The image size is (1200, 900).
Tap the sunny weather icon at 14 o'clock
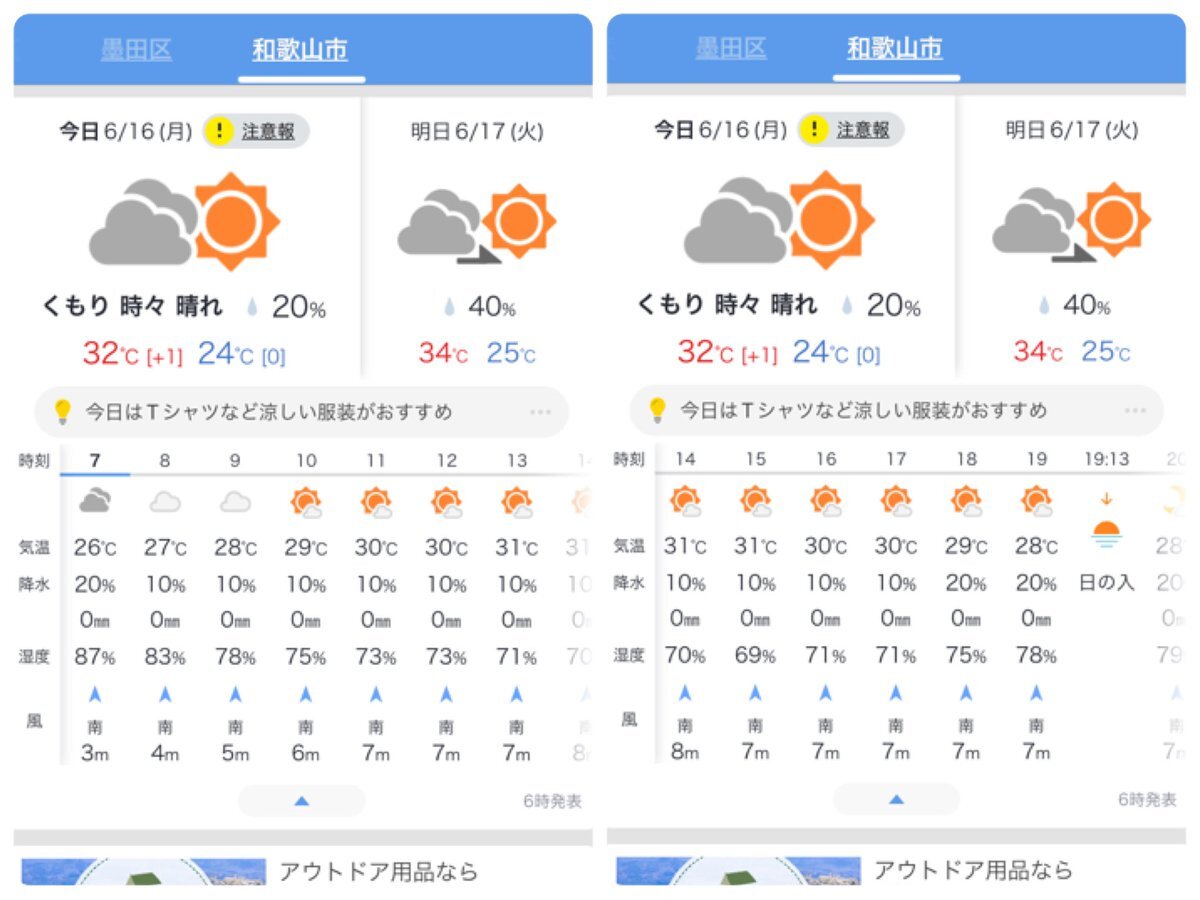[x=685, y=501]
